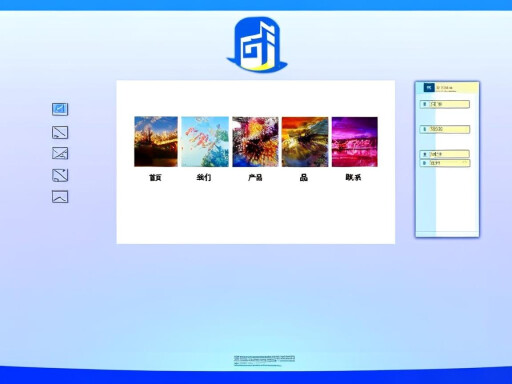This screenshot has height=384, width=512.
Task: Go to the 首页 menu label
Action: 155,178
